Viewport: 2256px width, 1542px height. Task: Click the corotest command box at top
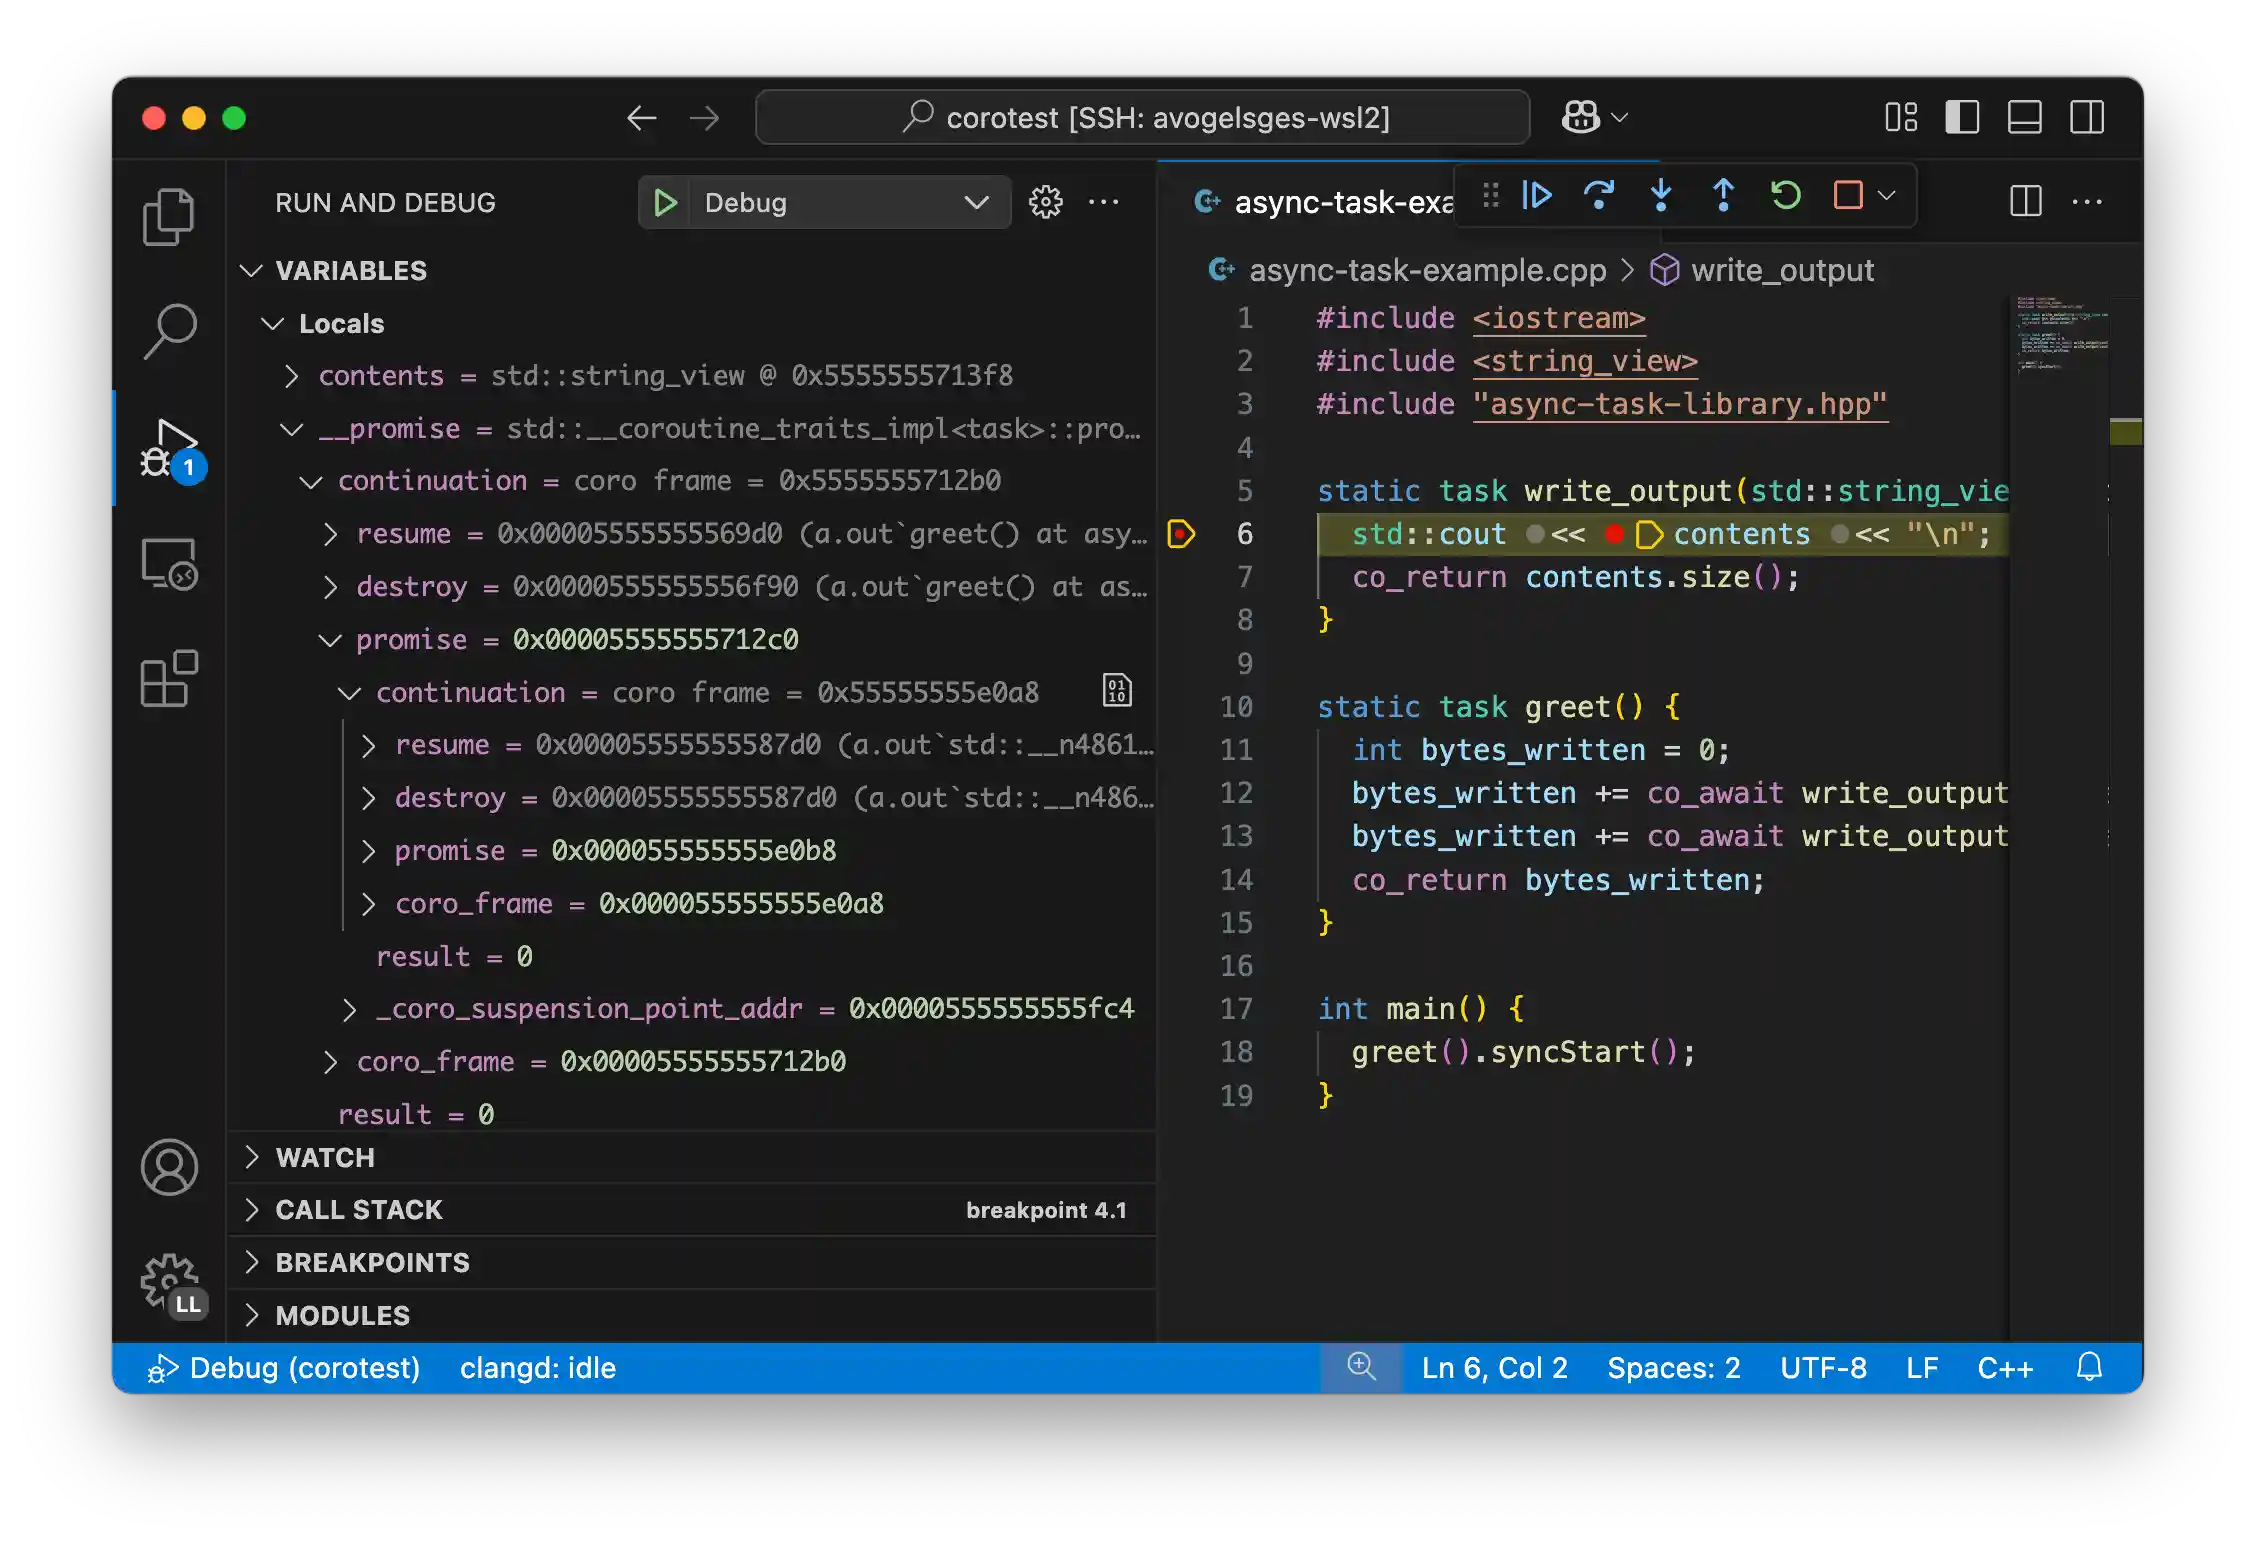(x=1142, y=117)
